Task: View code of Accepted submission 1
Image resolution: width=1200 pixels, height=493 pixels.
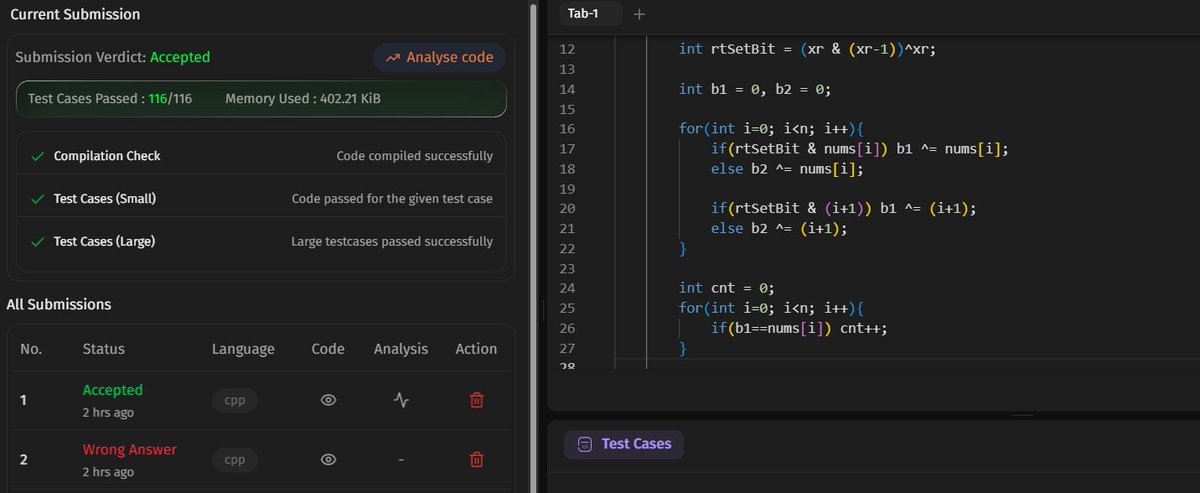Action: click(x=328, y=400)
